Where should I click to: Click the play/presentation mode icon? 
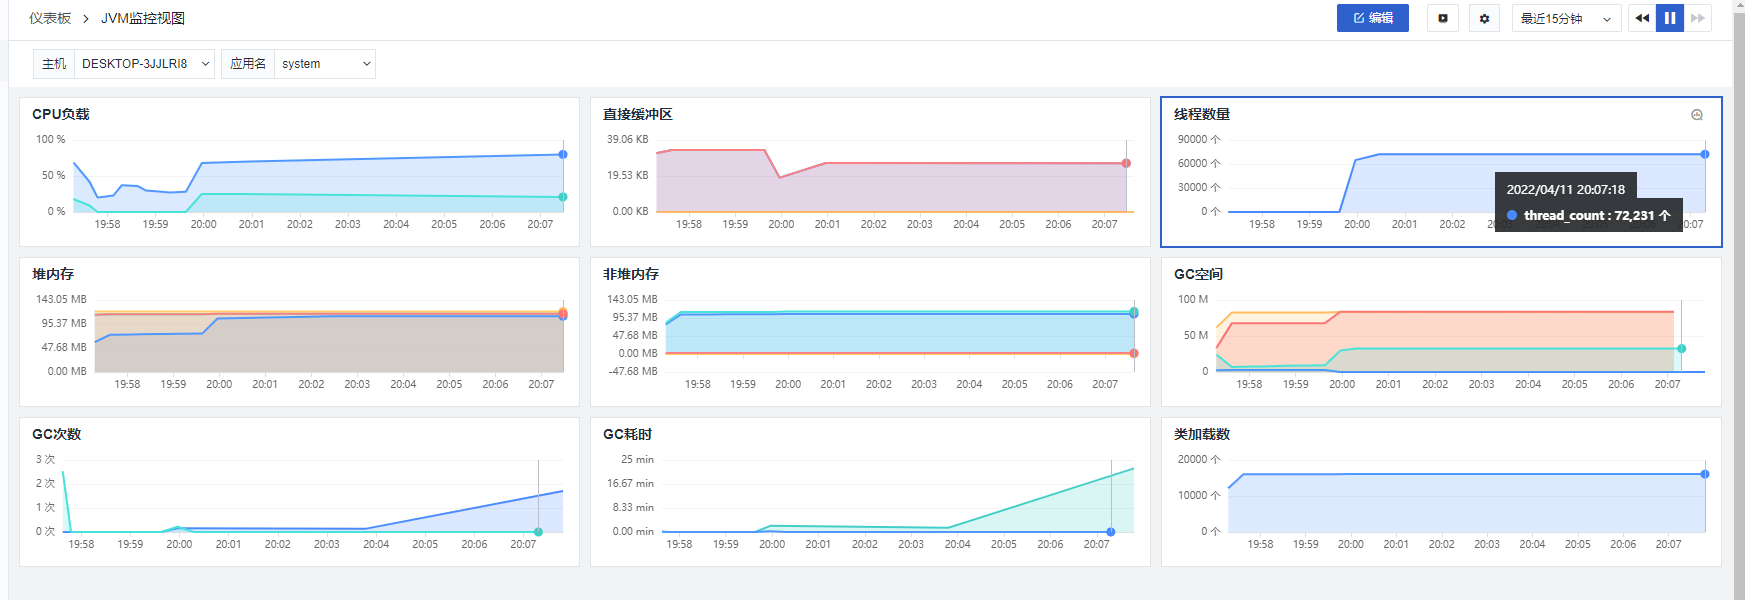(x=1443, y=18)
